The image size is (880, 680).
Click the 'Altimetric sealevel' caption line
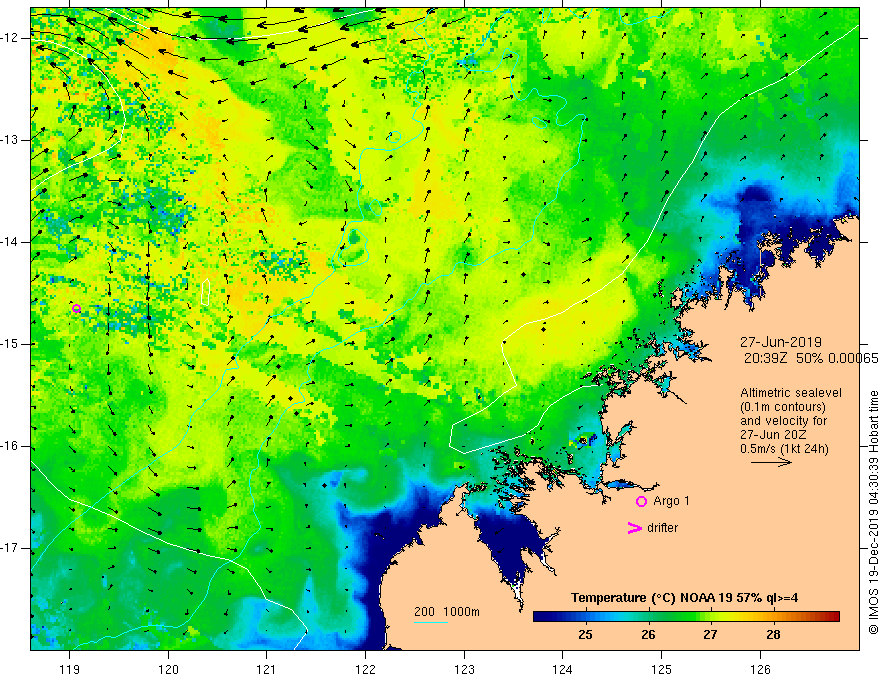(791, 393)
